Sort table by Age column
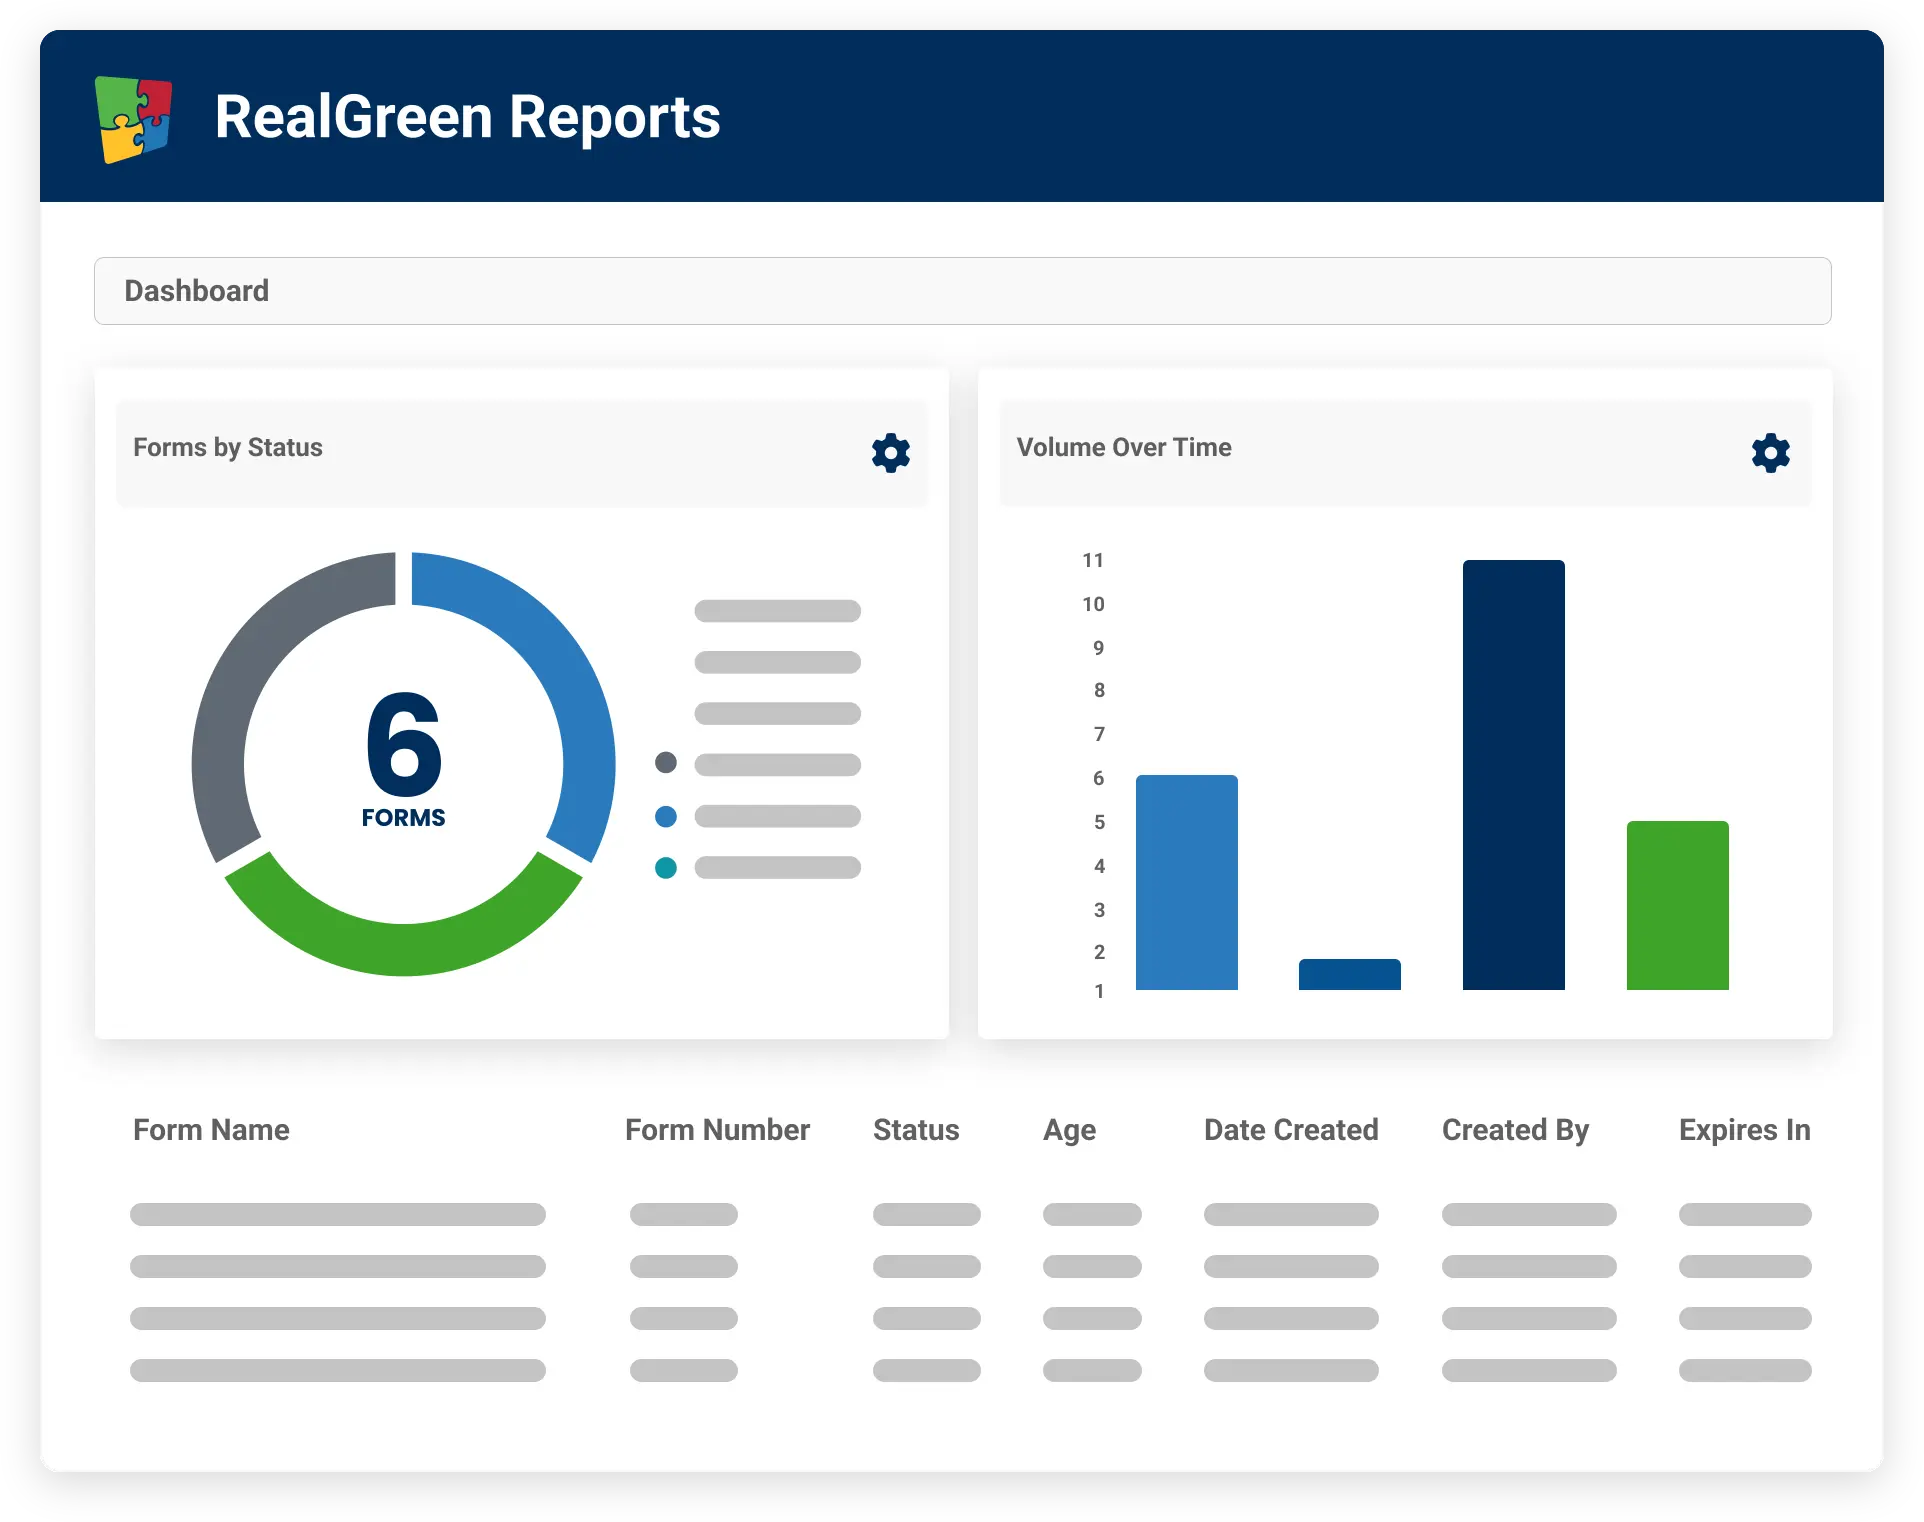 pos(1069,1130)
